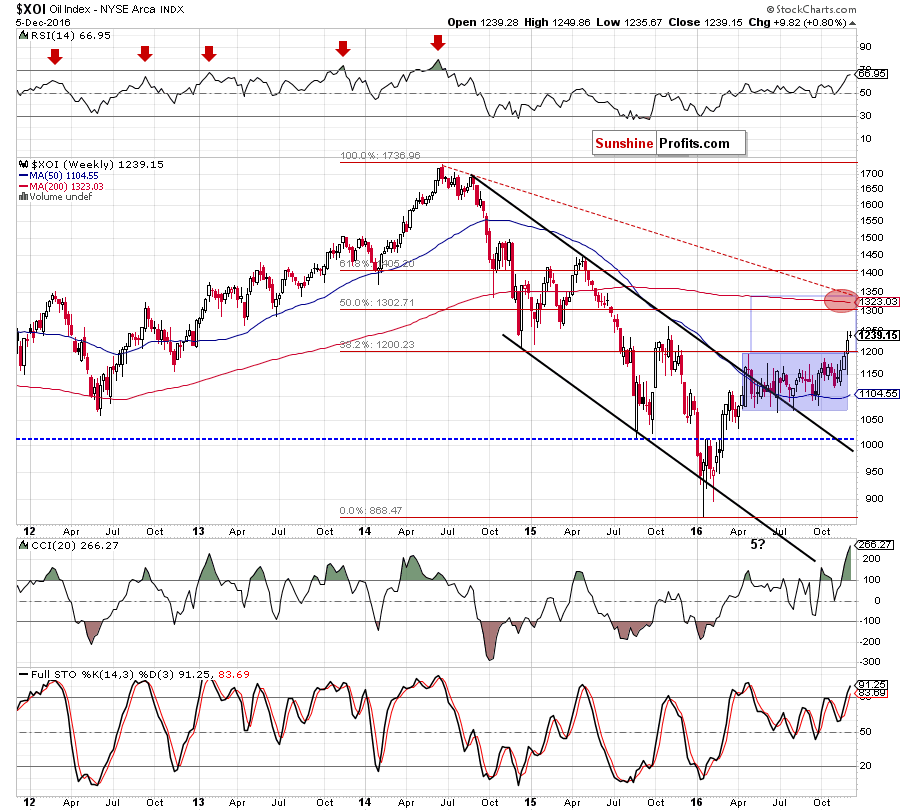Click the red line marker beside MA(200)
Screen dimensions: 900x811
point(24,187)
